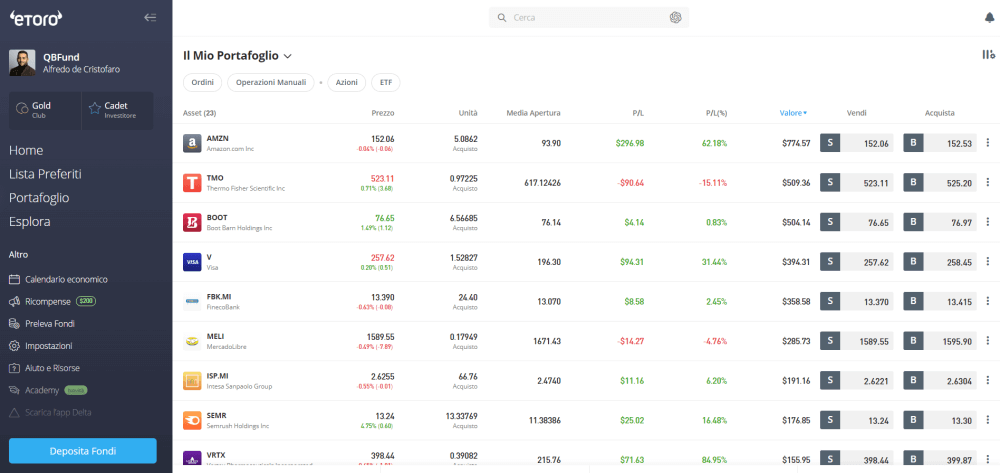Screen dimensions: 1000x473
Task: Open Impostazioni settings
Action: tap(41, 346)
